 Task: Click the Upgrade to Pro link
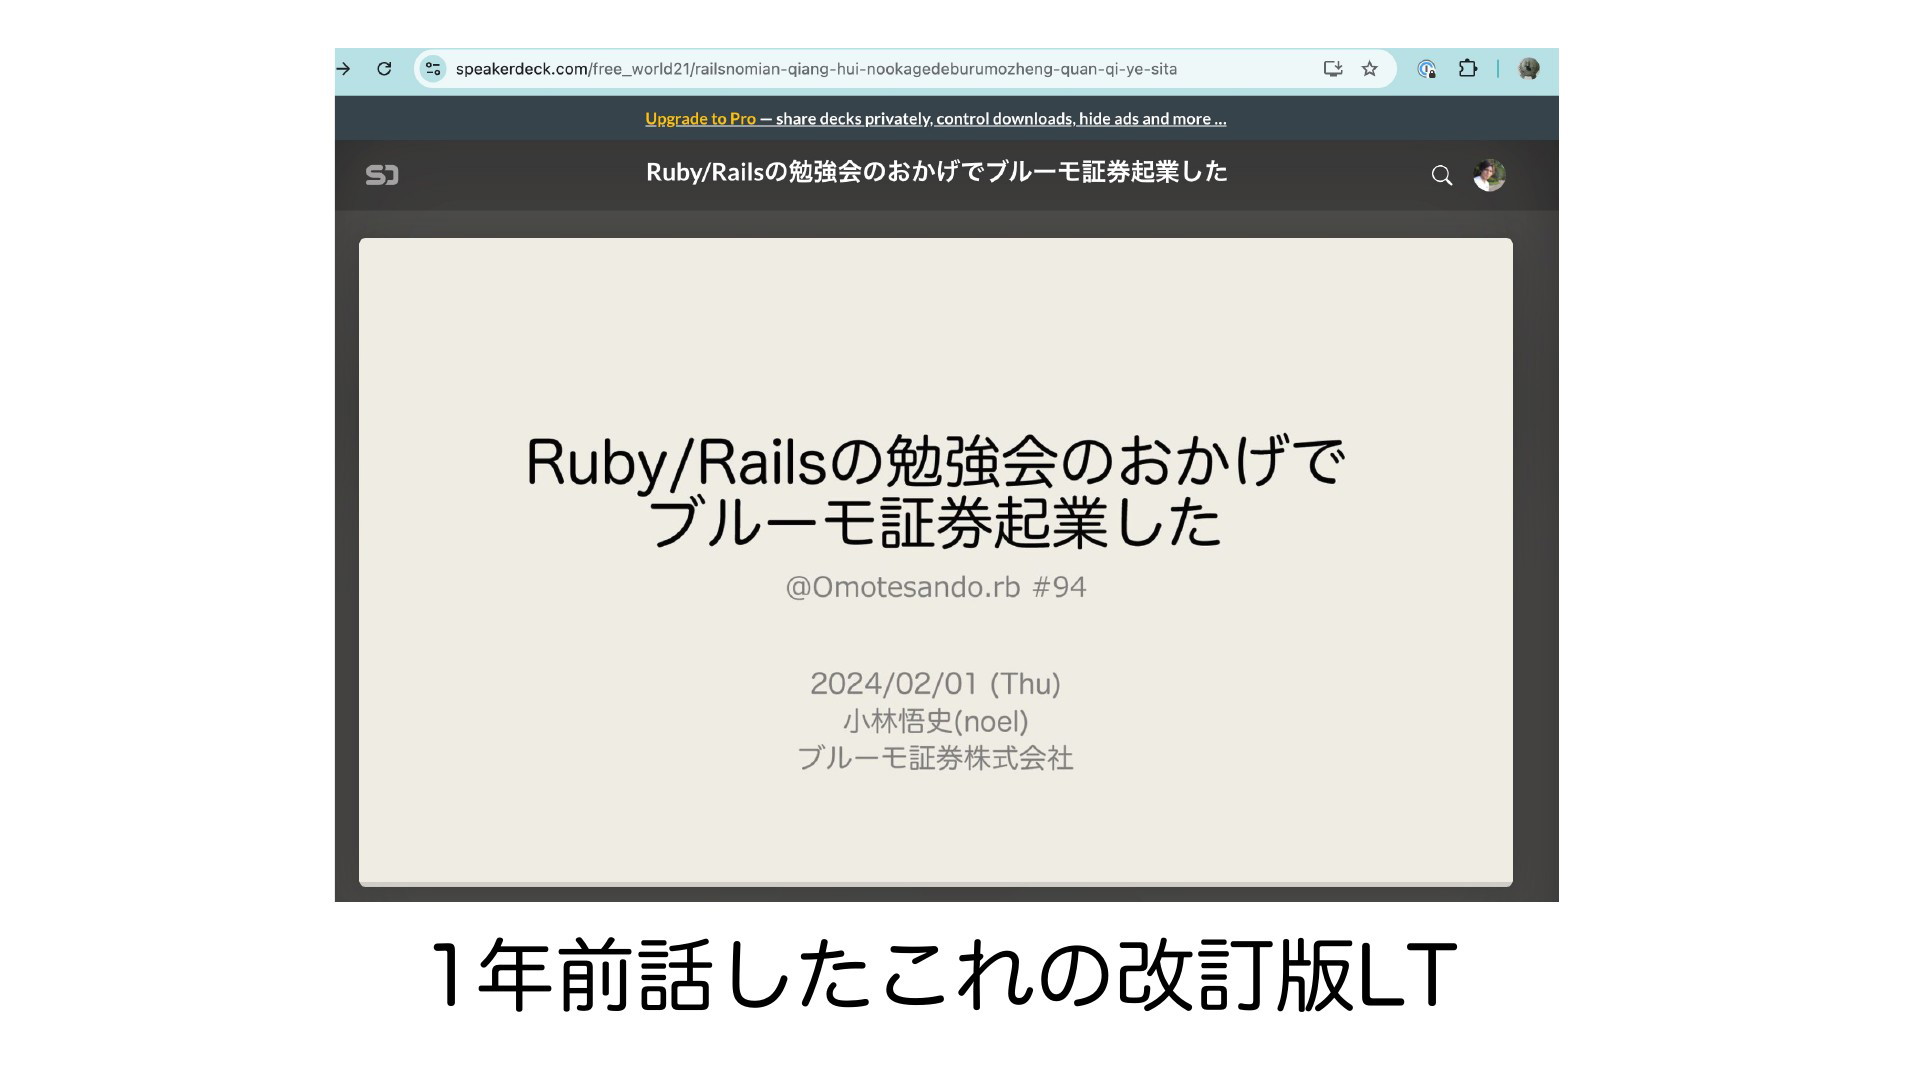[700, 119]
